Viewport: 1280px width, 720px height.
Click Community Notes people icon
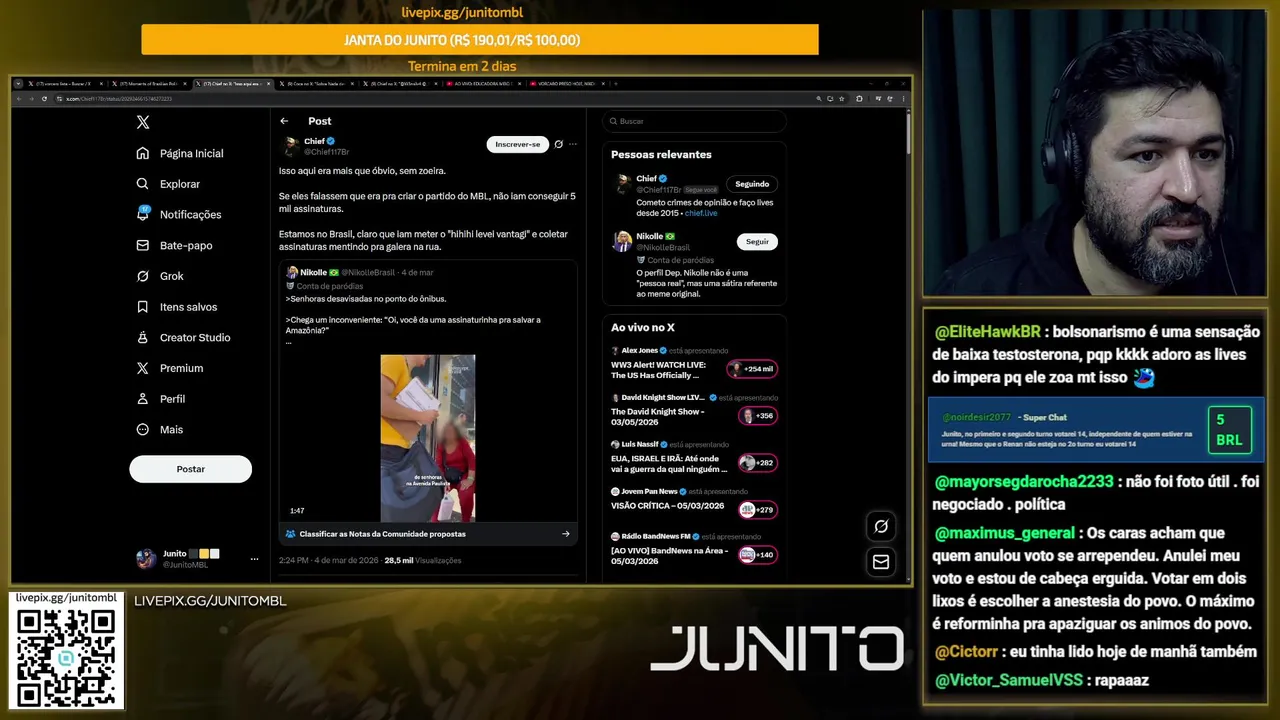[x=291, y=534]
